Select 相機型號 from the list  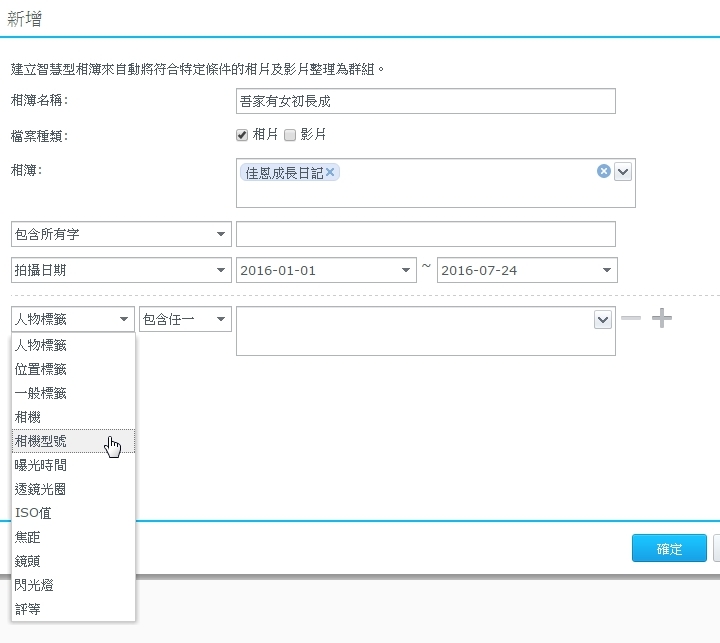[x=58, y=441]
